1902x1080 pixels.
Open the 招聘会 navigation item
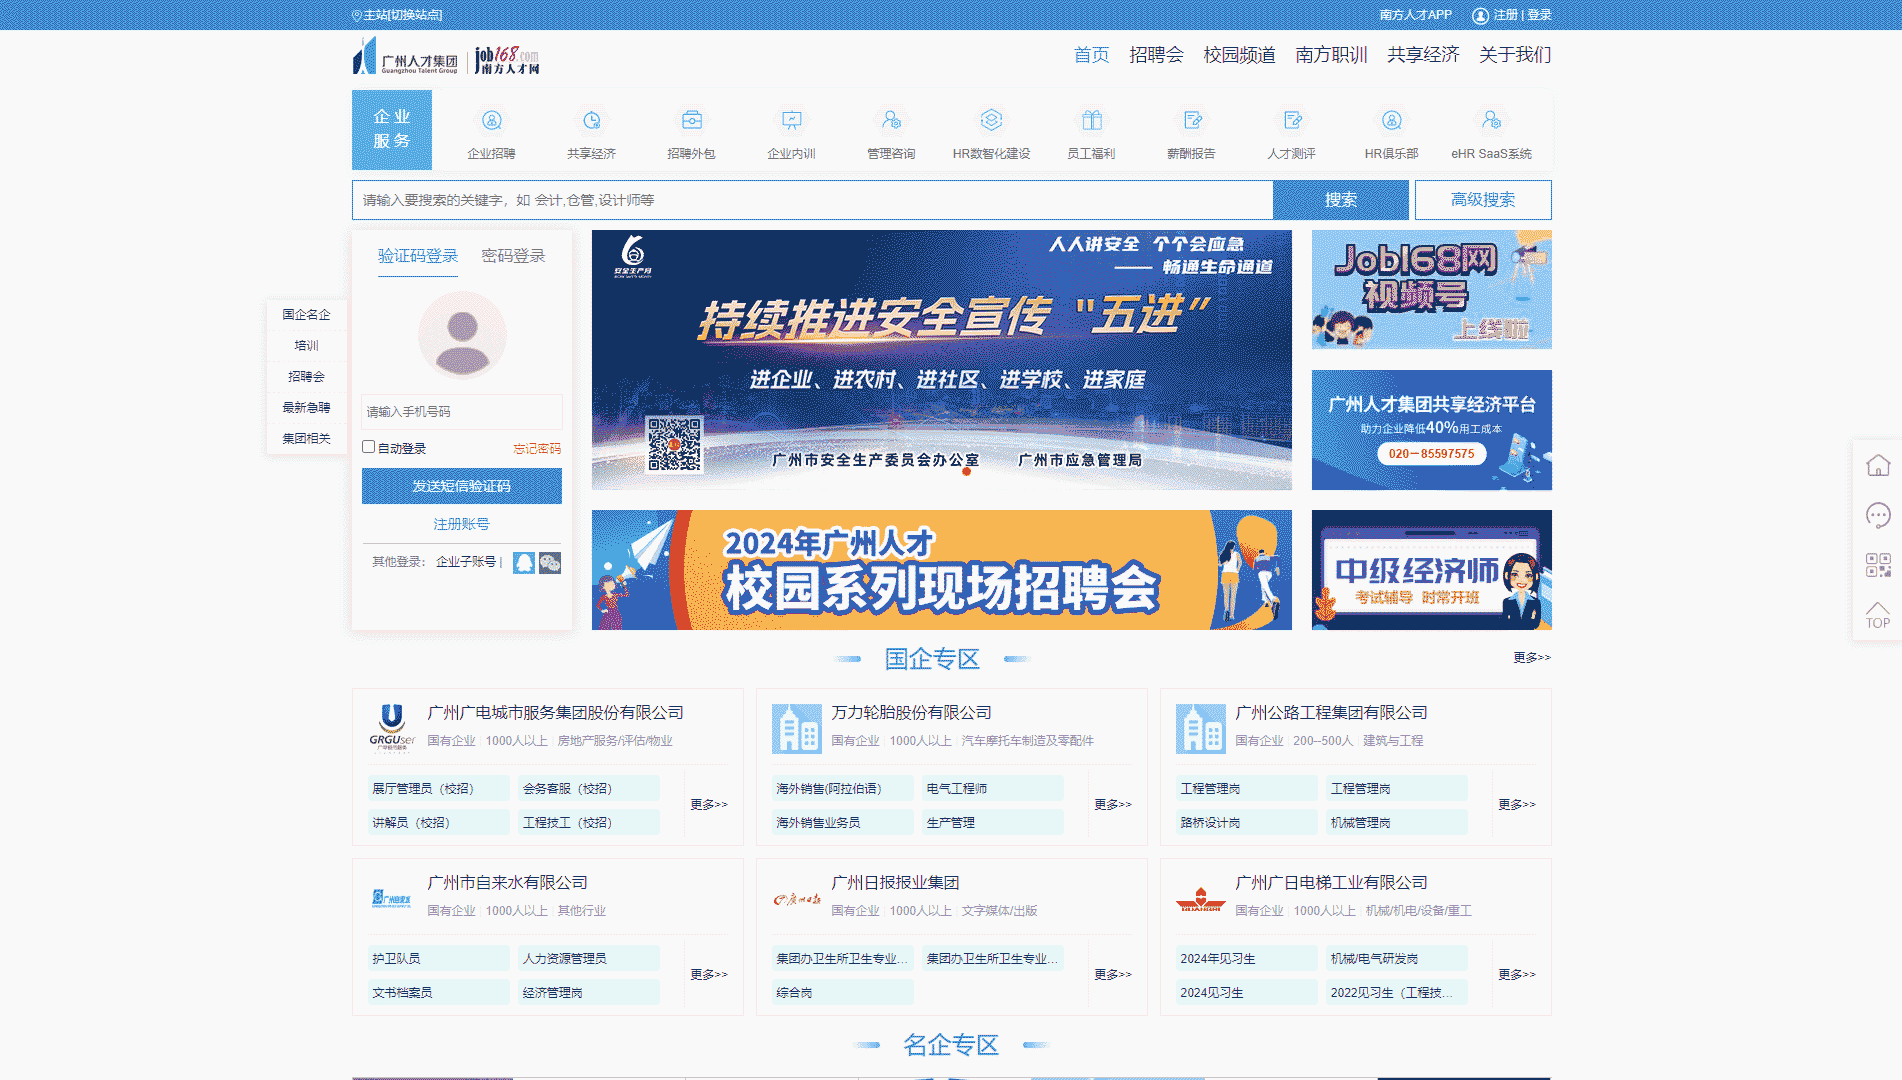pyautogui.click(x=1156, y=55)
